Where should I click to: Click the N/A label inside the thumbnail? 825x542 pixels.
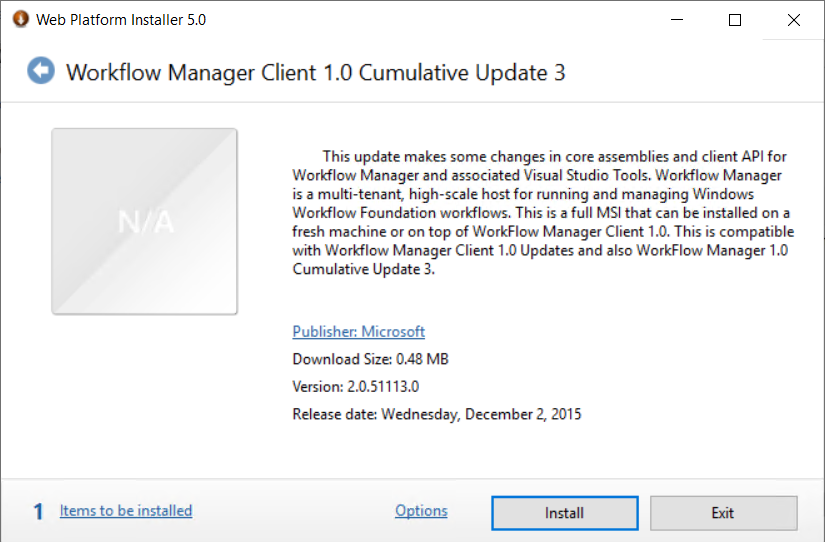coord(146,221)
